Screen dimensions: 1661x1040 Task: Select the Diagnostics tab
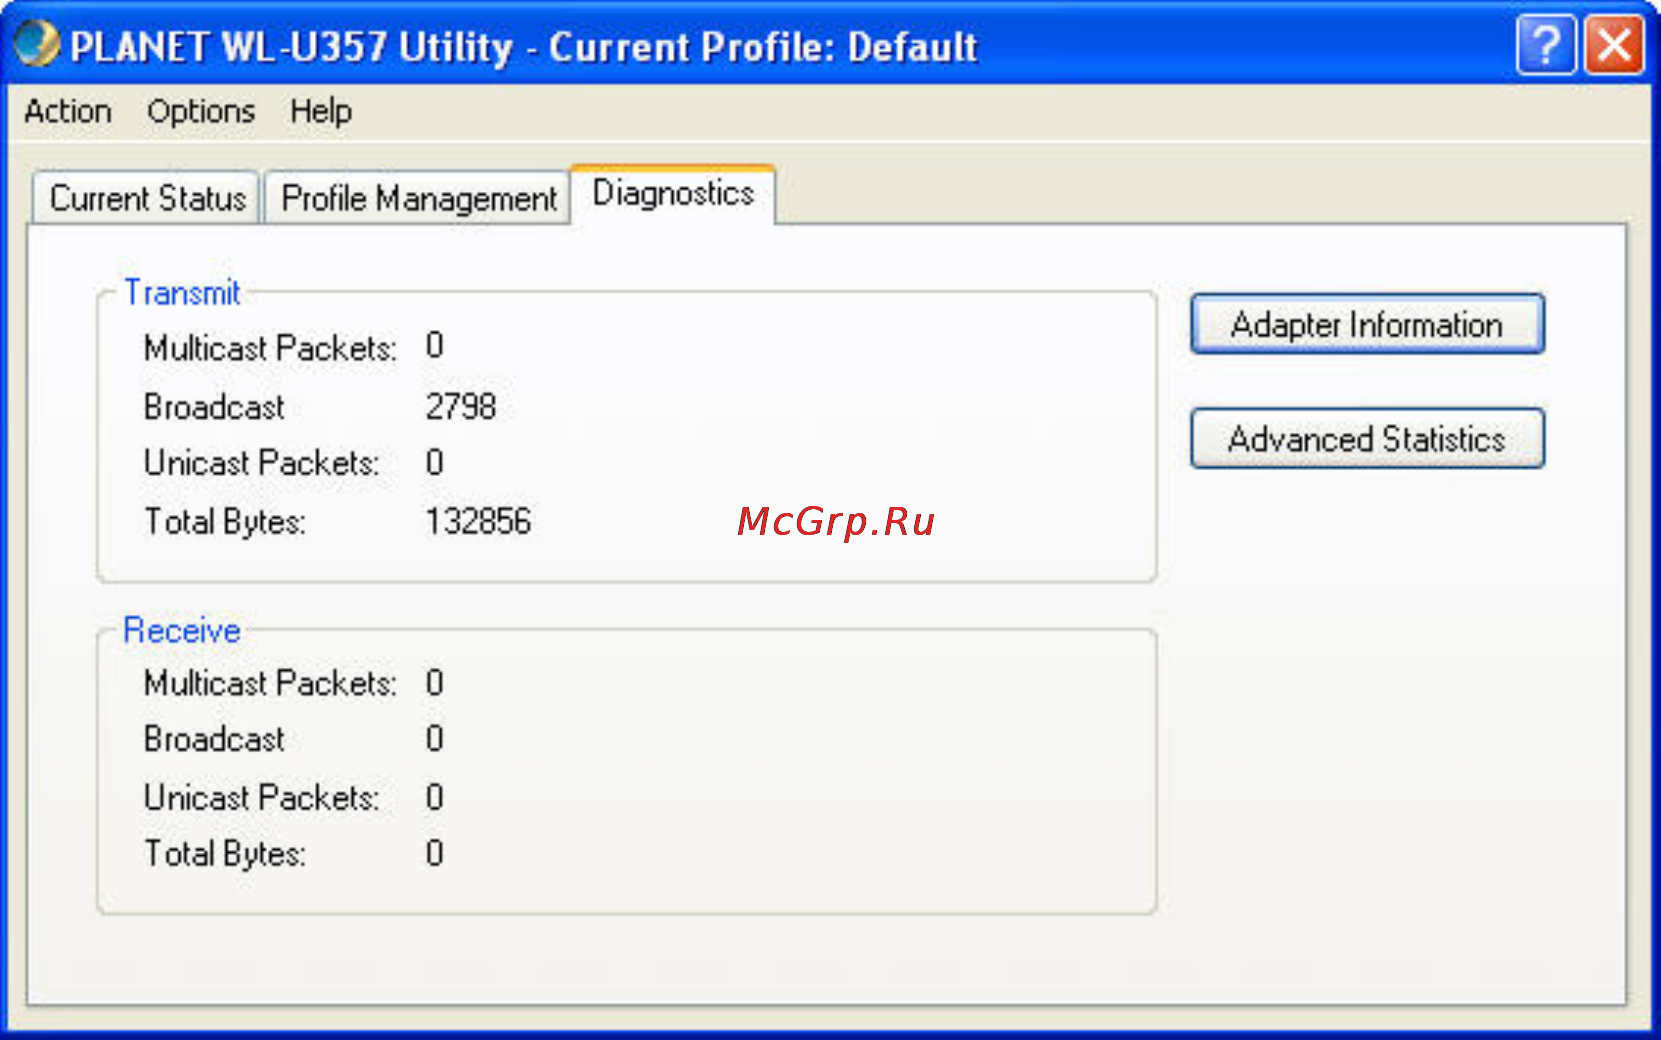point(673,193)
